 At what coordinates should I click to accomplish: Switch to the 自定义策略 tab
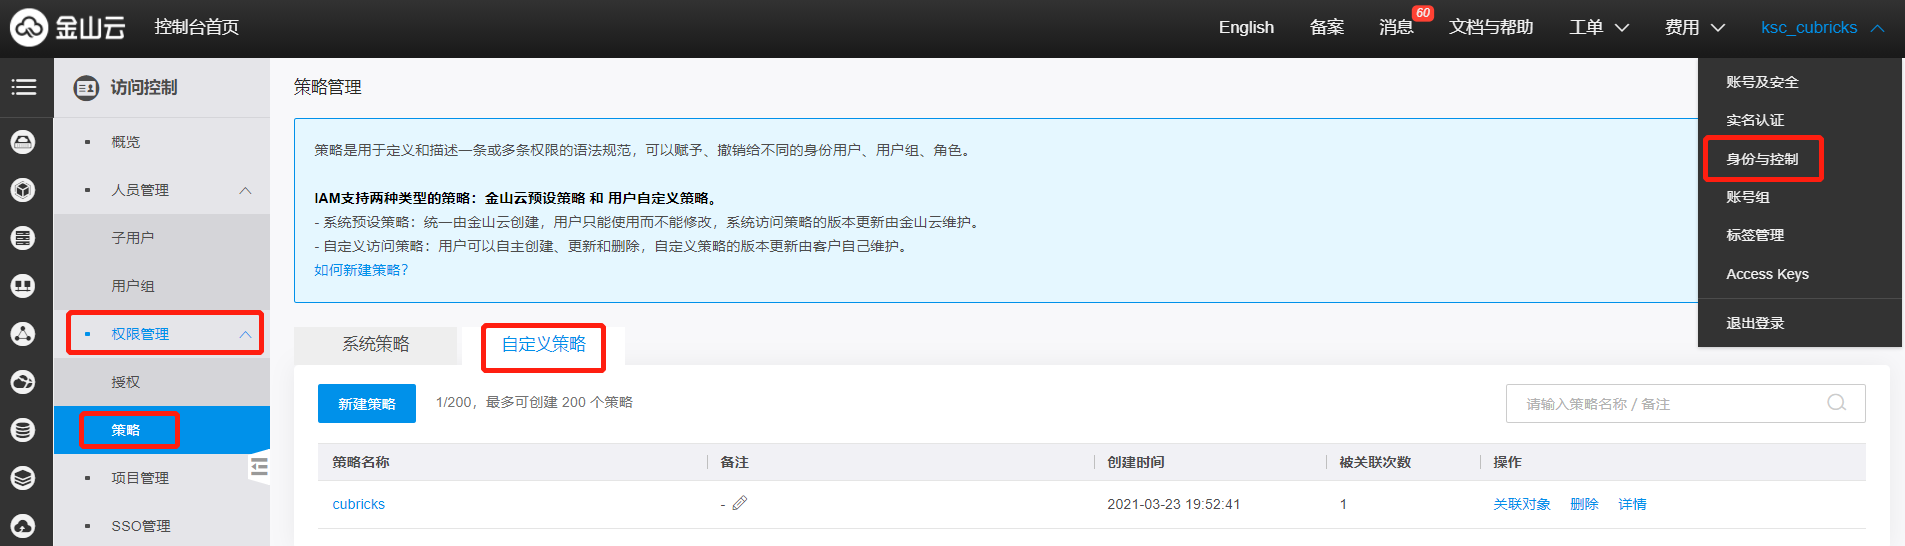click(x=543, y=344)
